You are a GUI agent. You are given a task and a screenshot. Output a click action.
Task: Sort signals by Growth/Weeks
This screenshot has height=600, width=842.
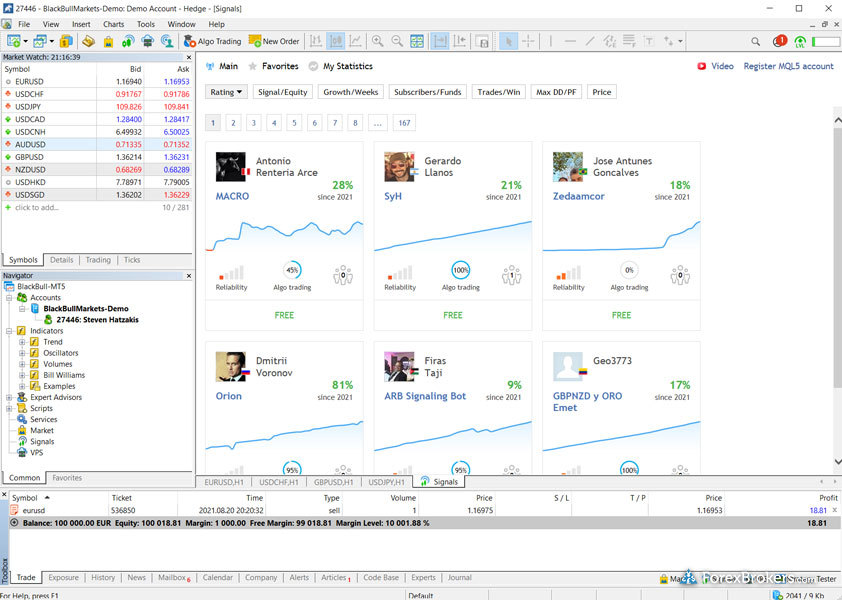351,92
